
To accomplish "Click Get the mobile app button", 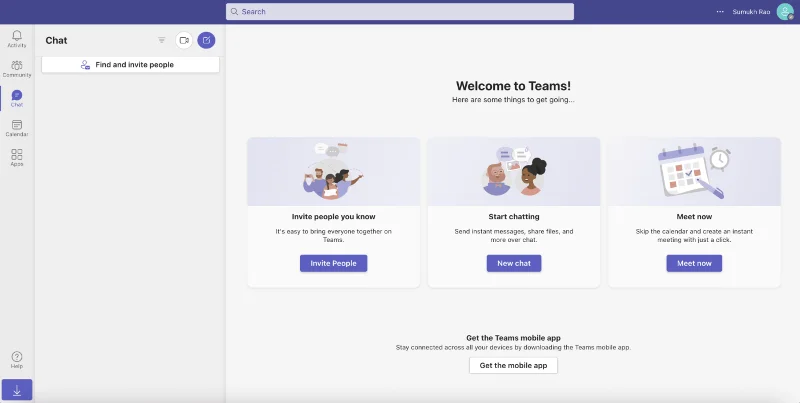I will 513,365.
